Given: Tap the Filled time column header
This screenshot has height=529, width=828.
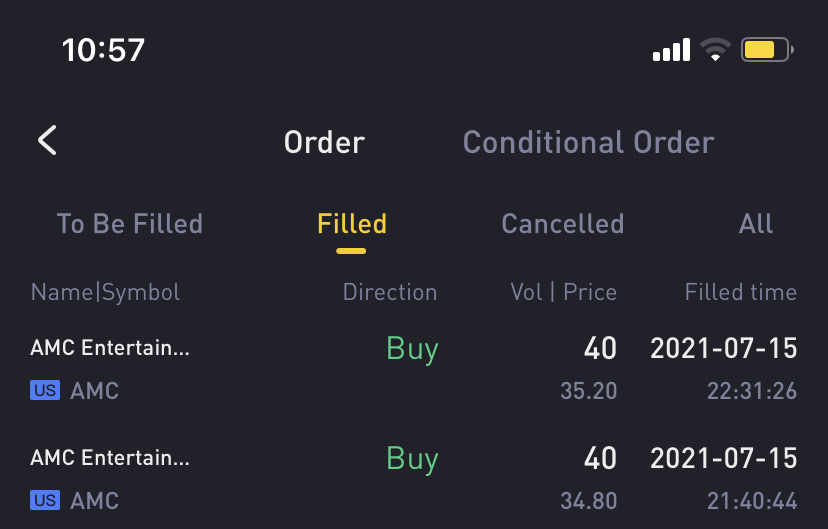Looking at the screenshot, I should click(740, 292).
